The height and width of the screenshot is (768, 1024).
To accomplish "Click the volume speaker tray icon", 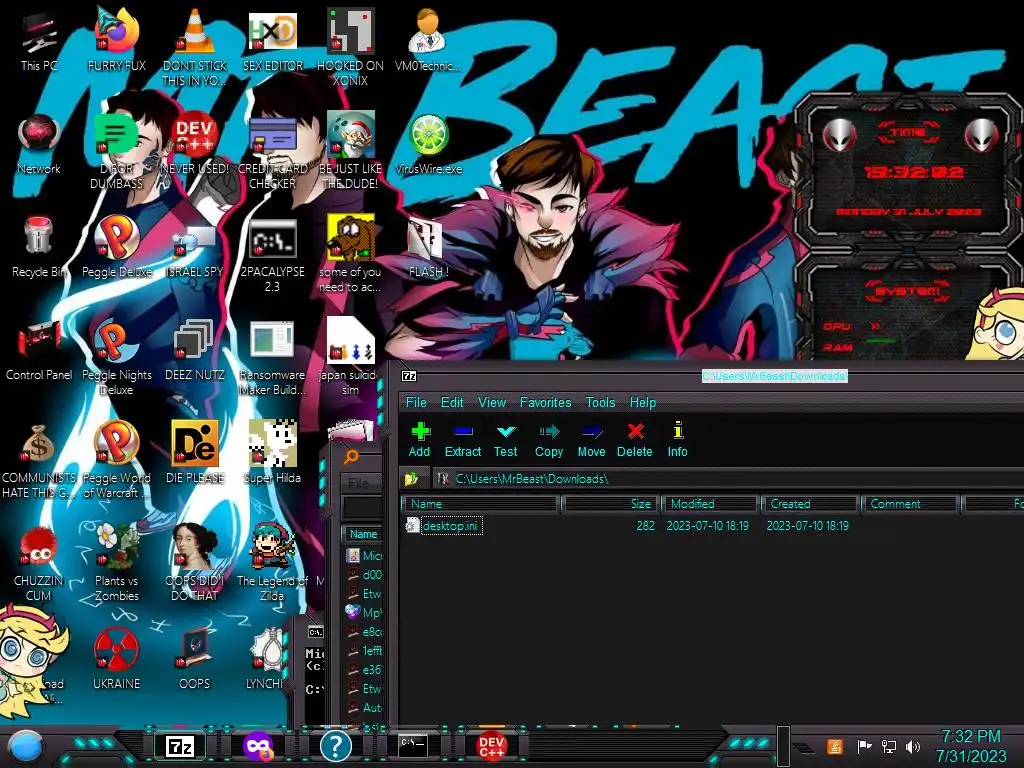I will coord(913,746).
